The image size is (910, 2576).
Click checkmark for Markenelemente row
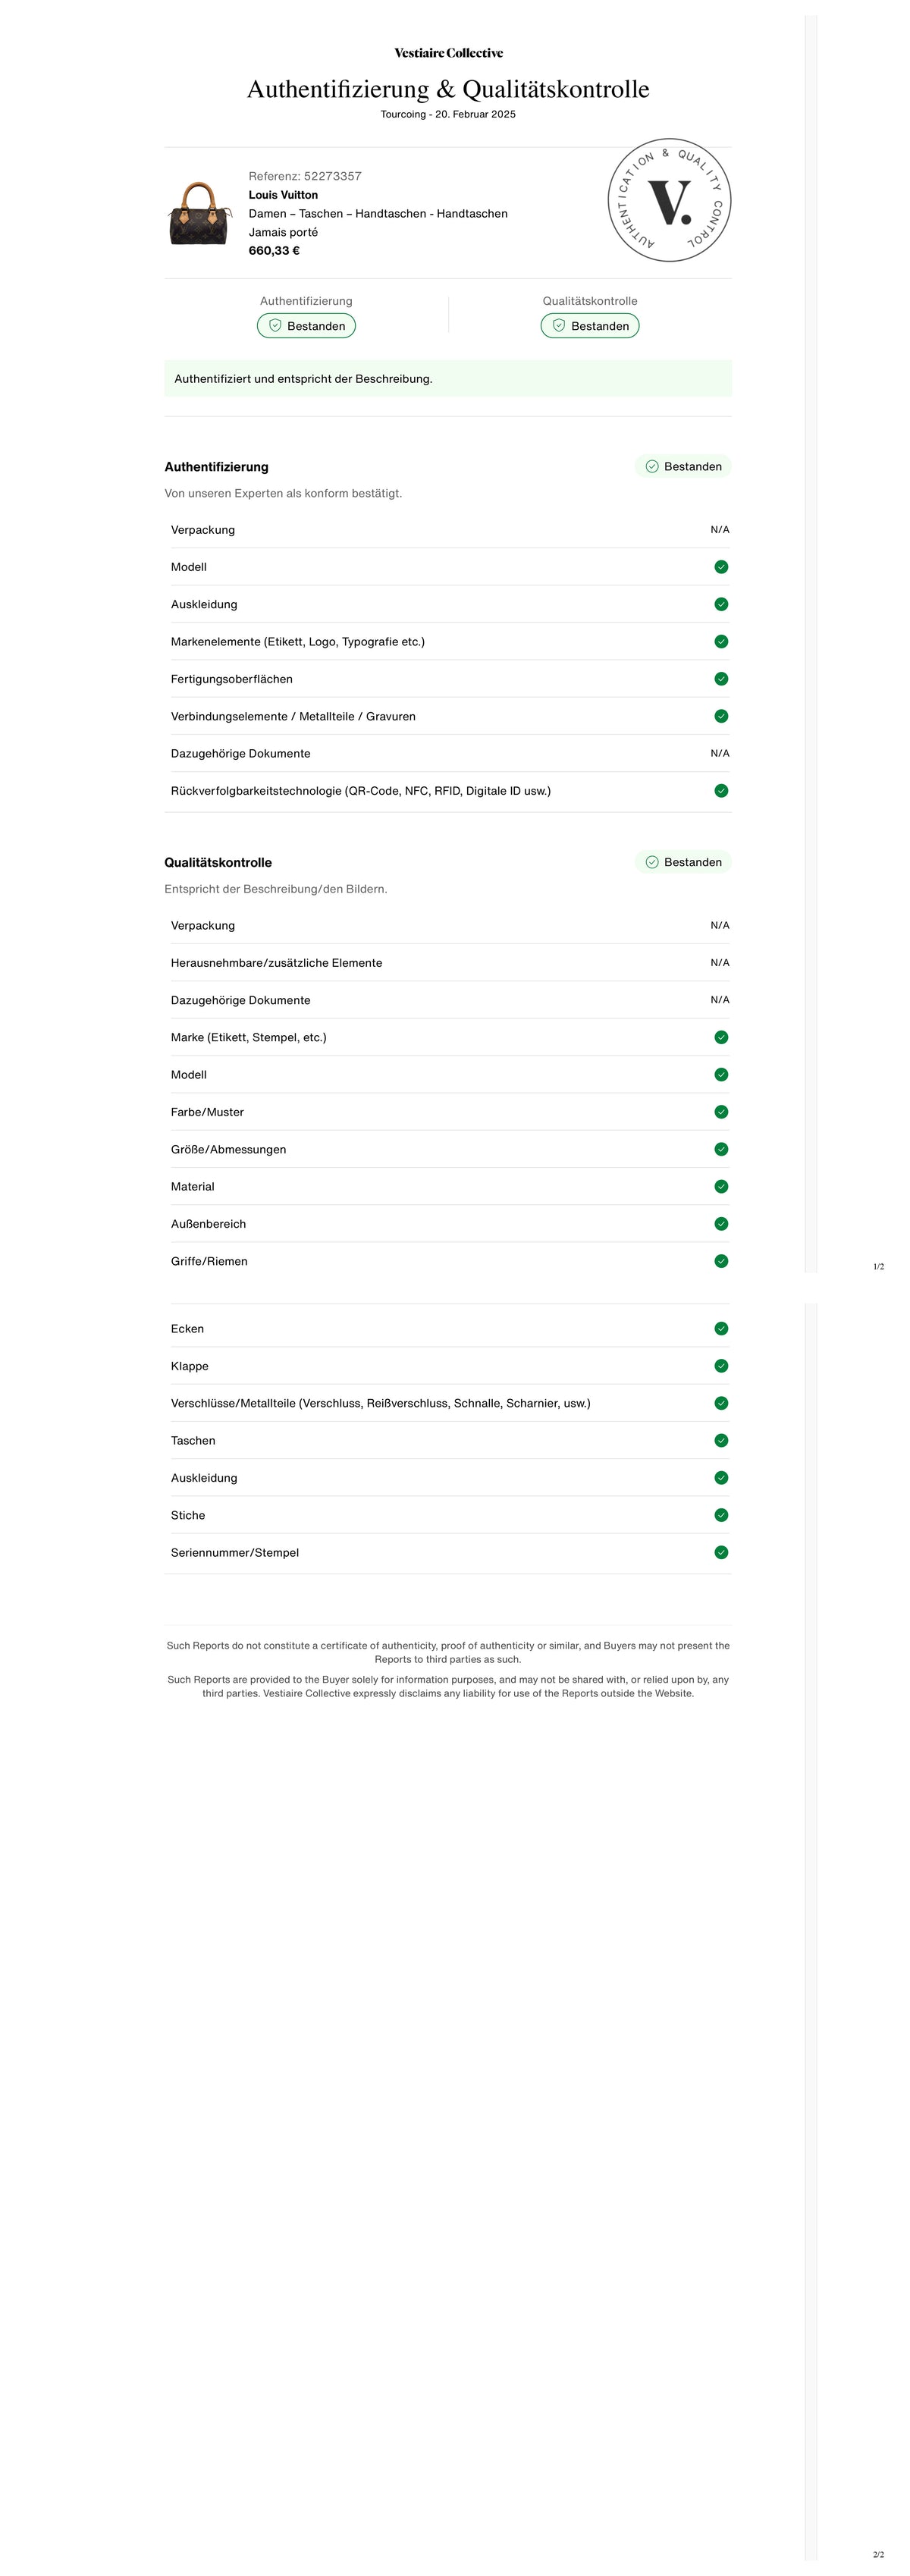(x=721, y=642)
